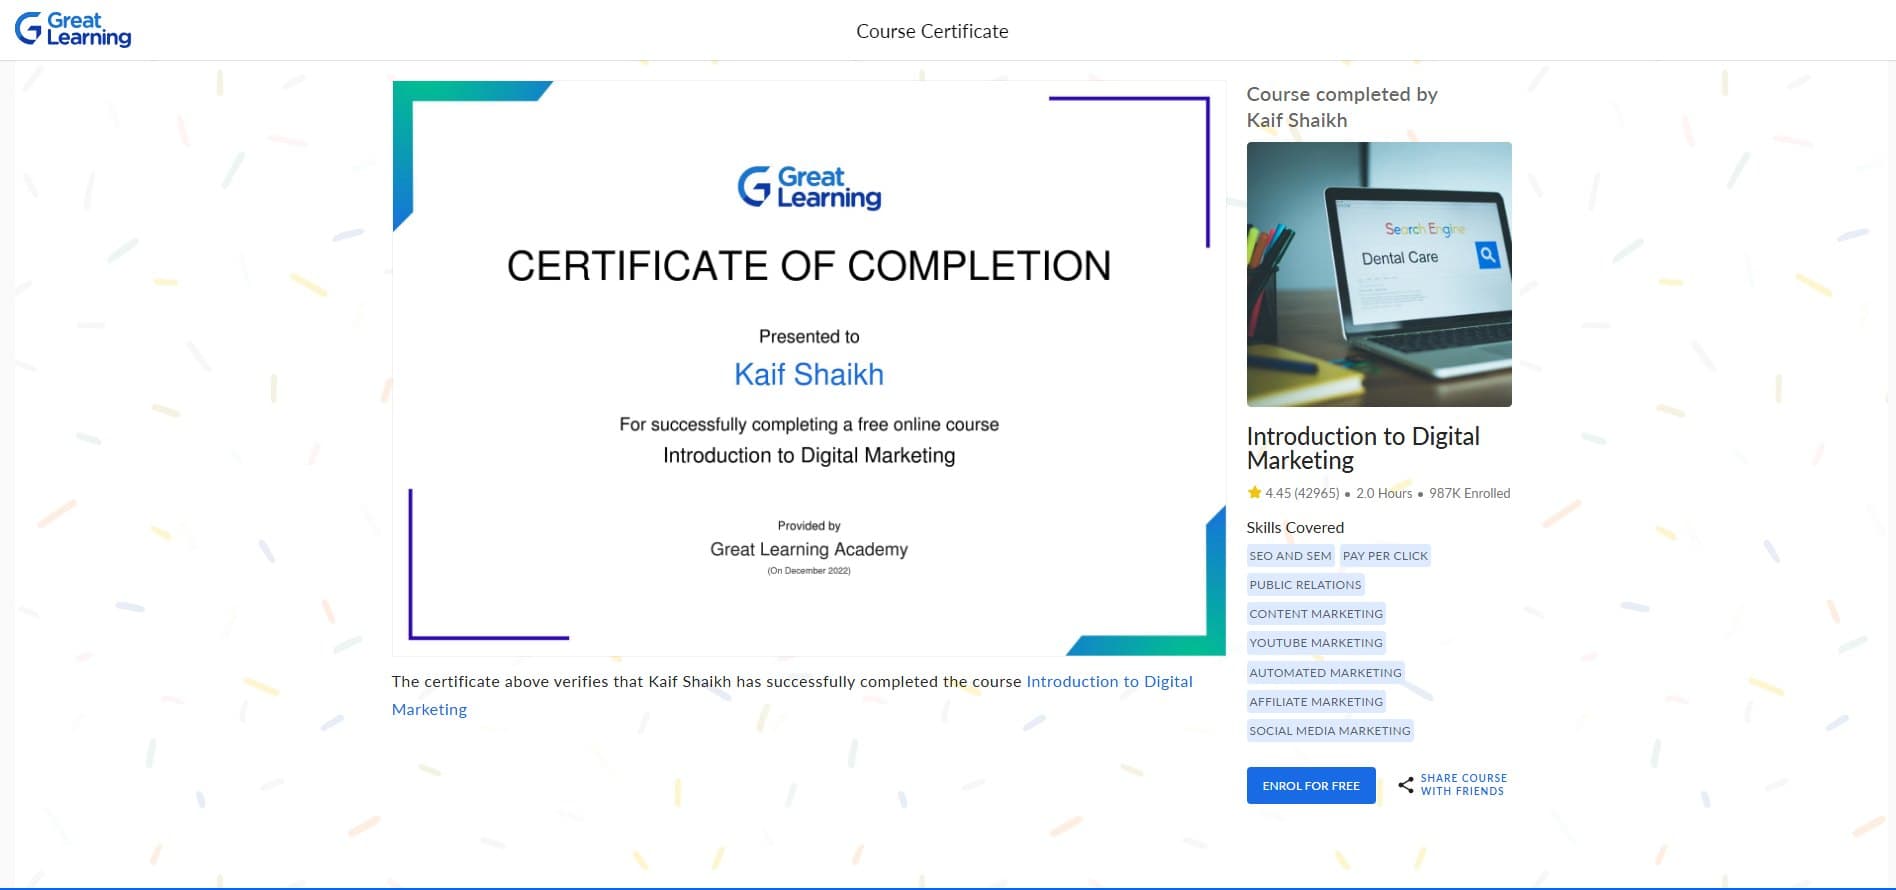Click the course title heading in sidebar

pyautogui.click(x=1363, y=448)
